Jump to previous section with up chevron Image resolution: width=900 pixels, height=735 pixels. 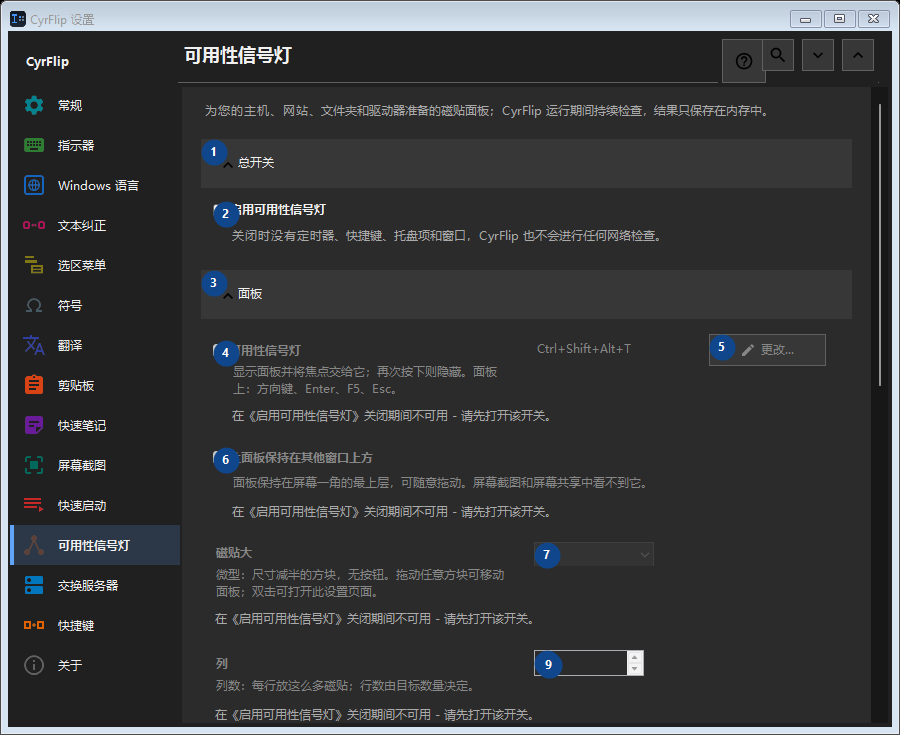[858, 55]
